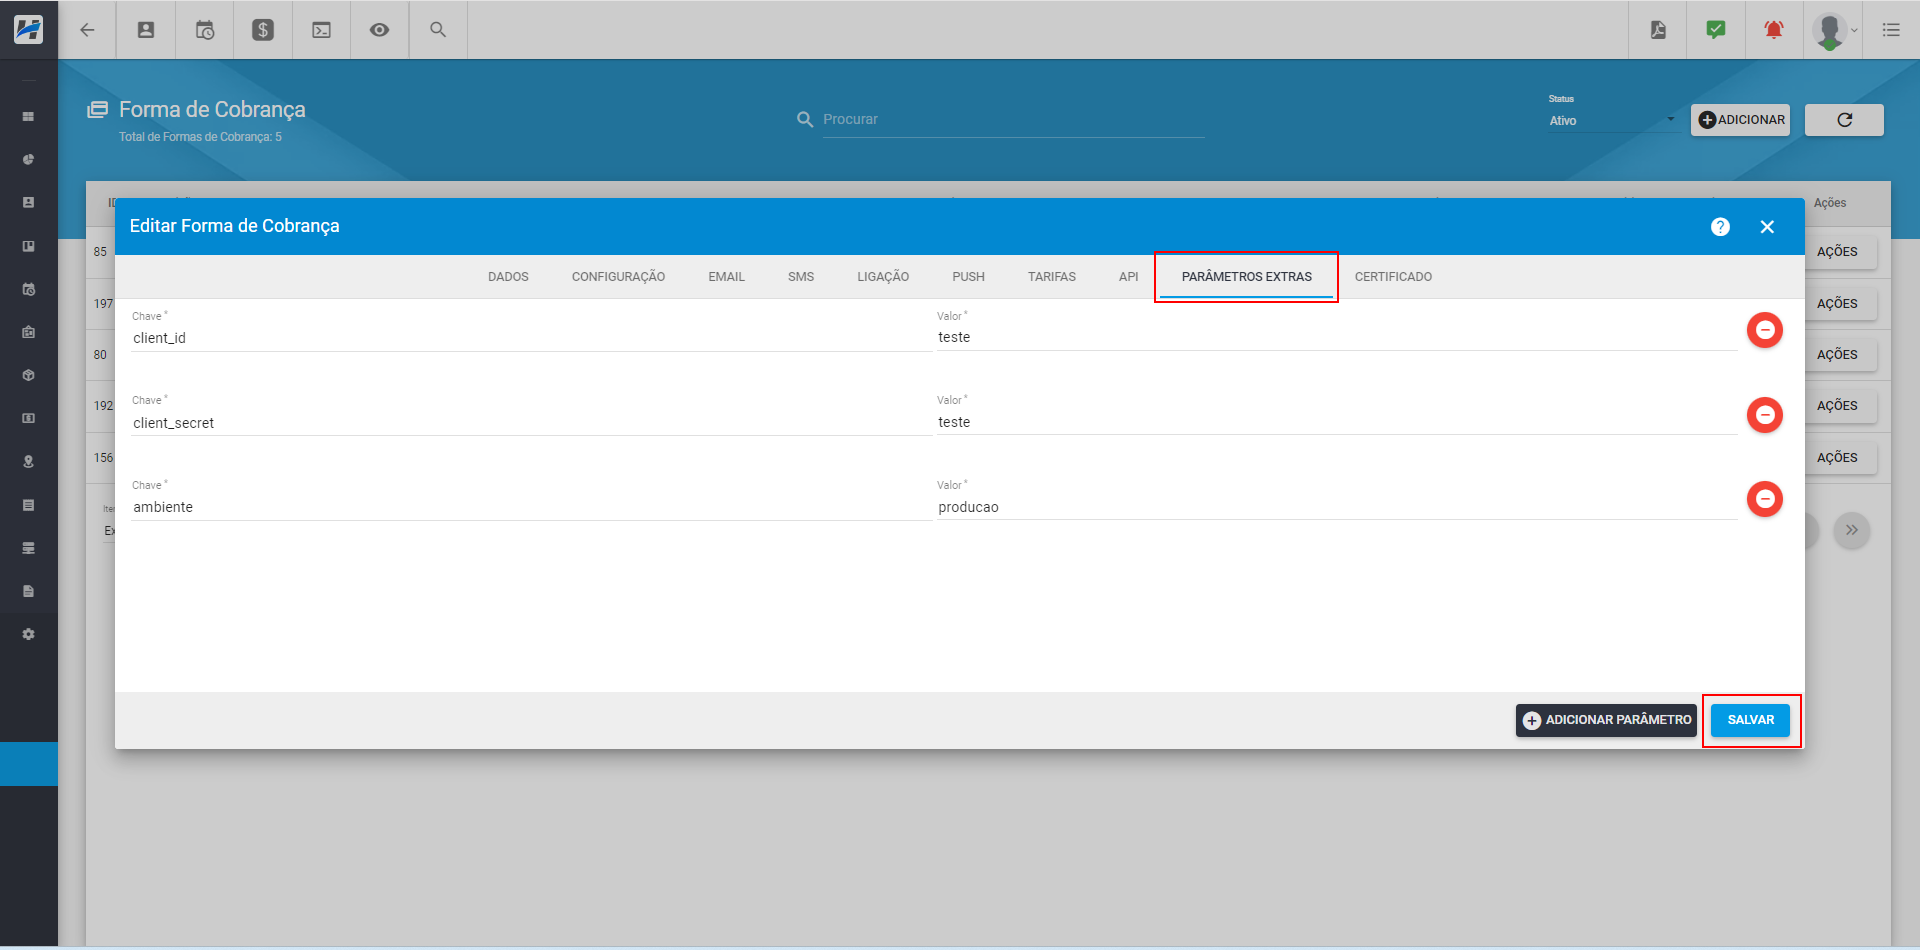Open the list document icon in sidebar
1920x950 pixels.
pos(28,505)
